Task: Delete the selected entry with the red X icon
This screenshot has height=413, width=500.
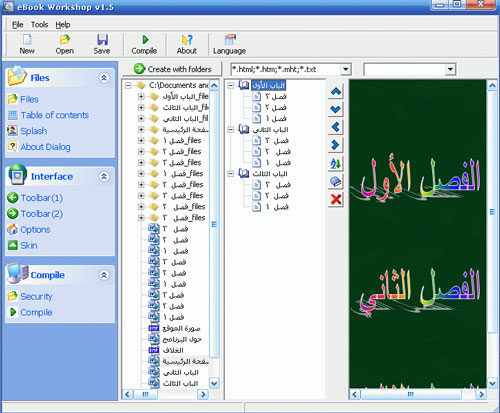Action: click(x=336, y=199)
